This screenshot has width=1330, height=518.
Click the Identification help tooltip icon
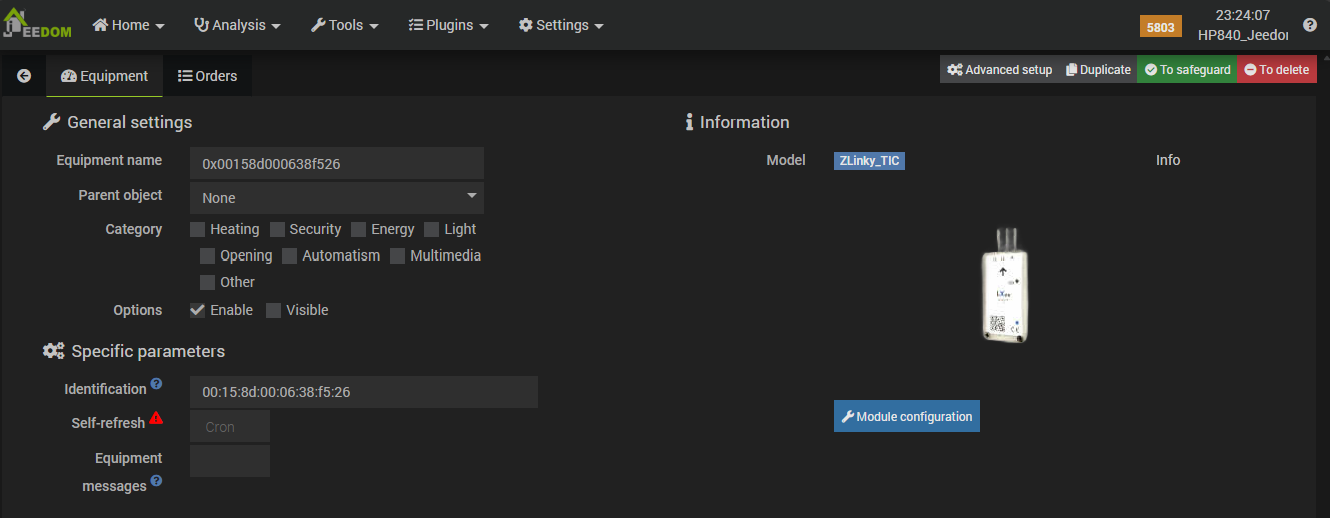[x=156, y=384]
